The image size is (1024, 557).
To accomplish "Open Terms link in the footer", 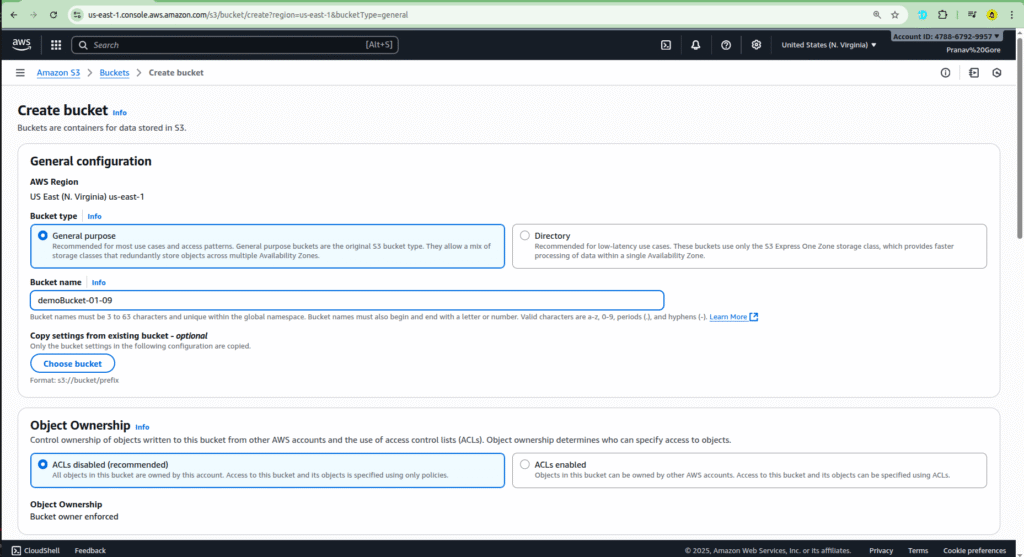I will pos(918,550).
